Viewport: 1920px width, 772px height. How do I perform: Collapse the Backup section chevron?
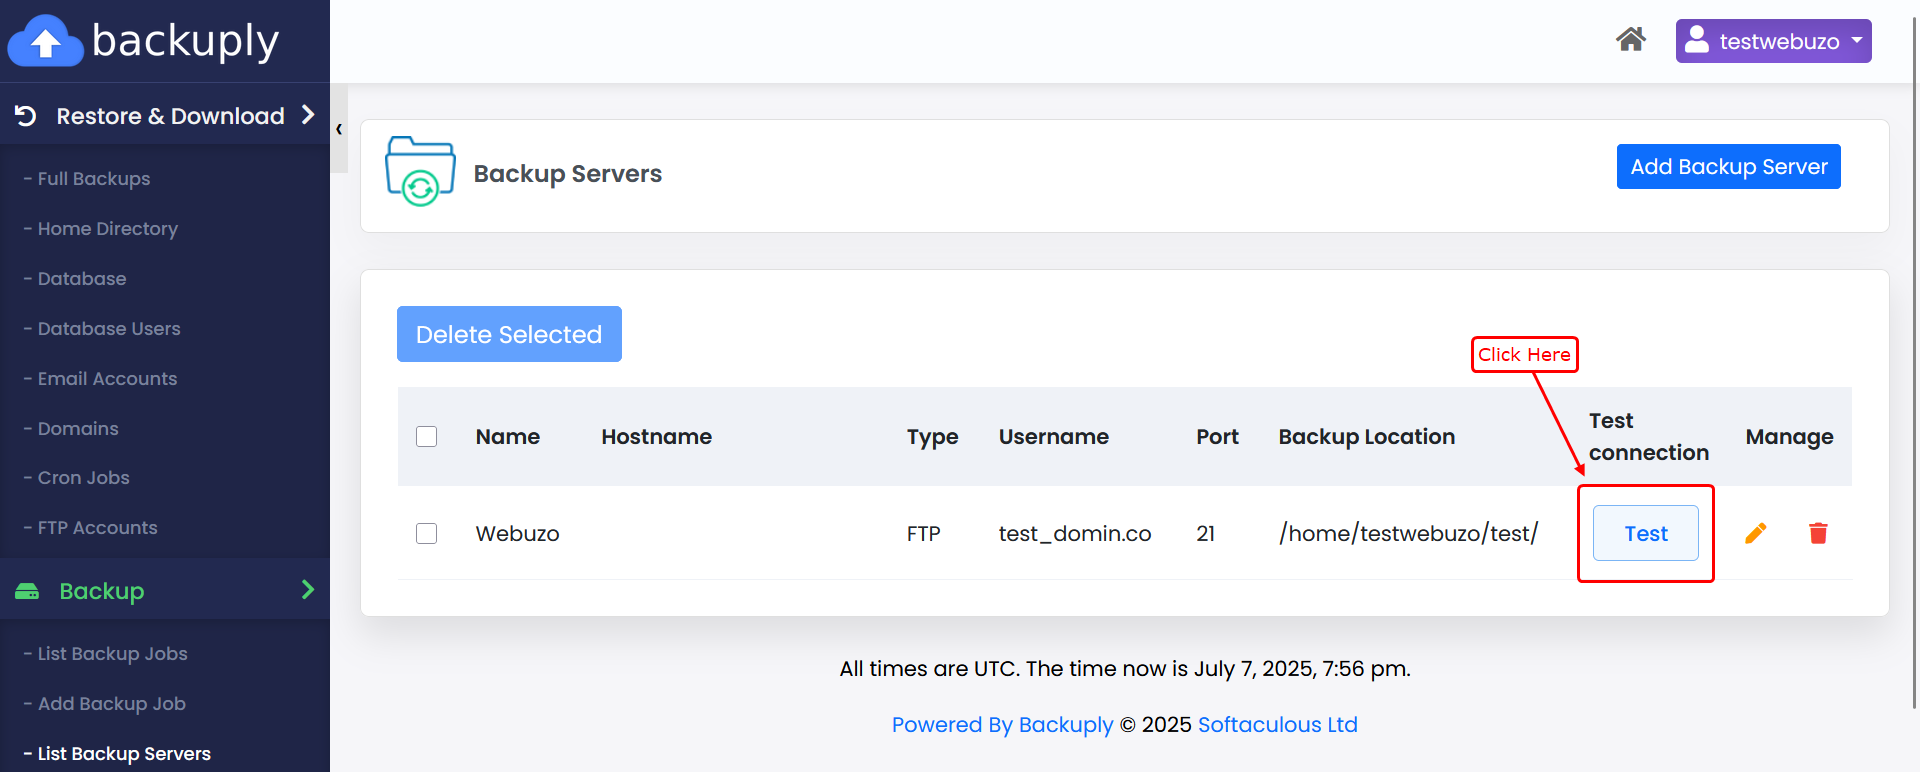point(308,590)
